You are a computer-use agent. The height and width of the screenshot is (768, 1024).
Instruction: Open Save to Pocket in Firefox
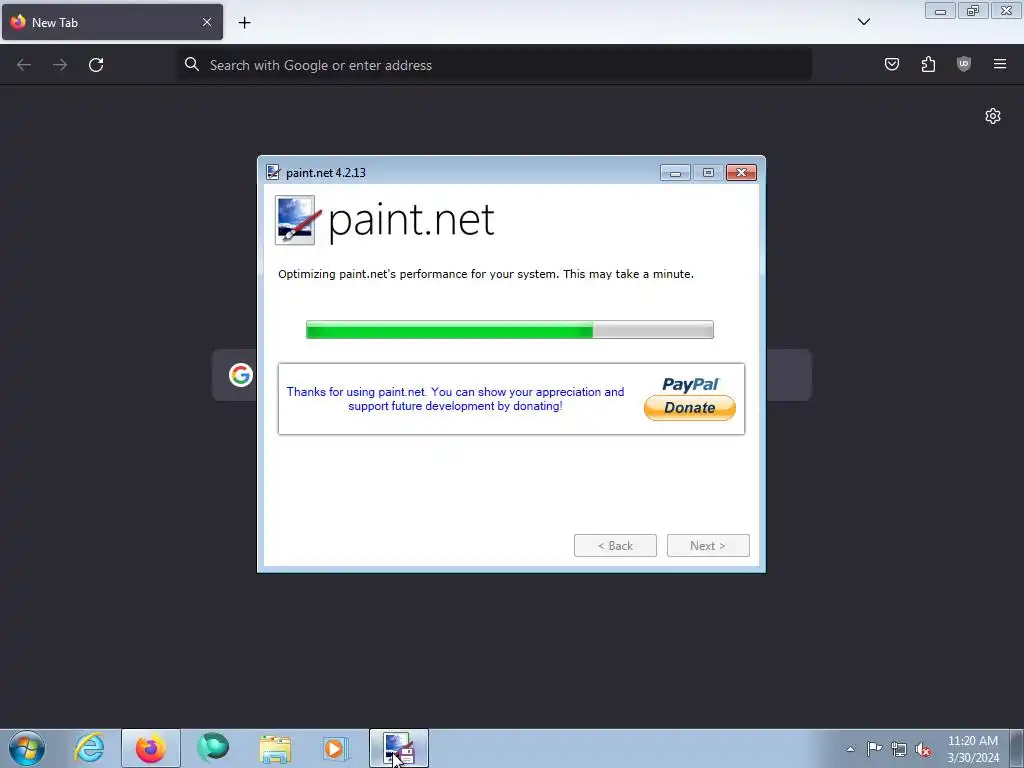[x=892, y=64]
